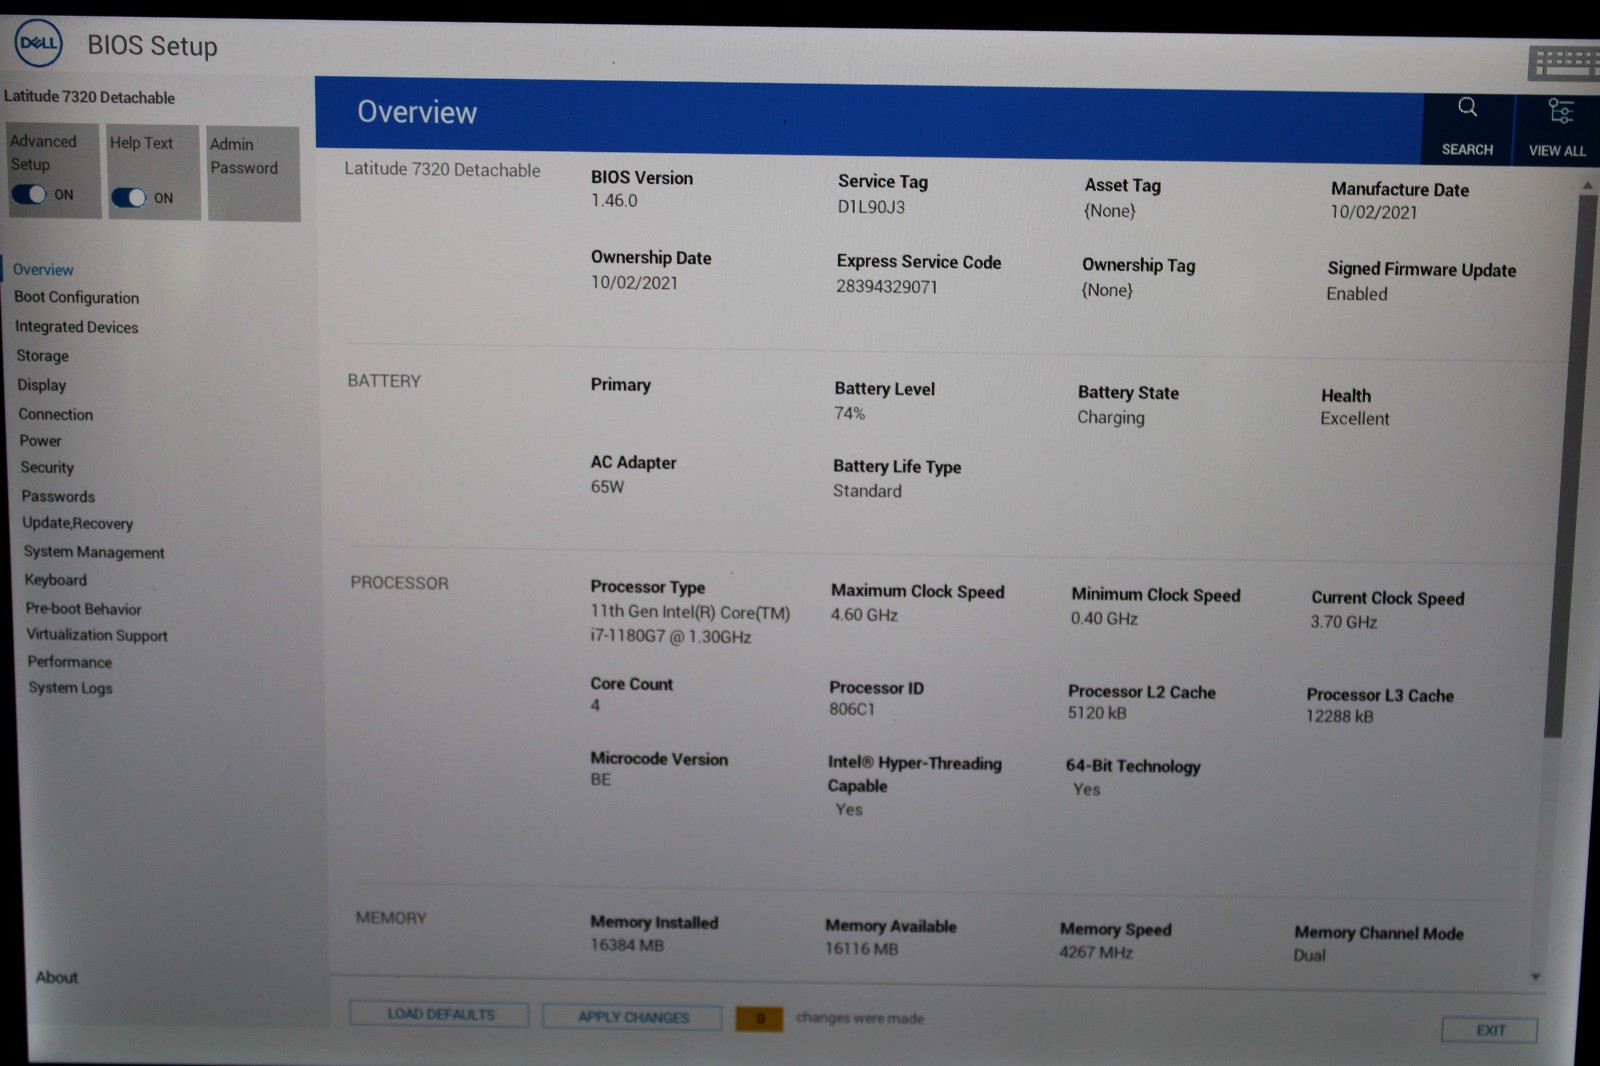Image resolution: width=1600 pixels, height=1066 pixels.
Task: Click the BIOS Version value 1.46.0
Action: 614,201
